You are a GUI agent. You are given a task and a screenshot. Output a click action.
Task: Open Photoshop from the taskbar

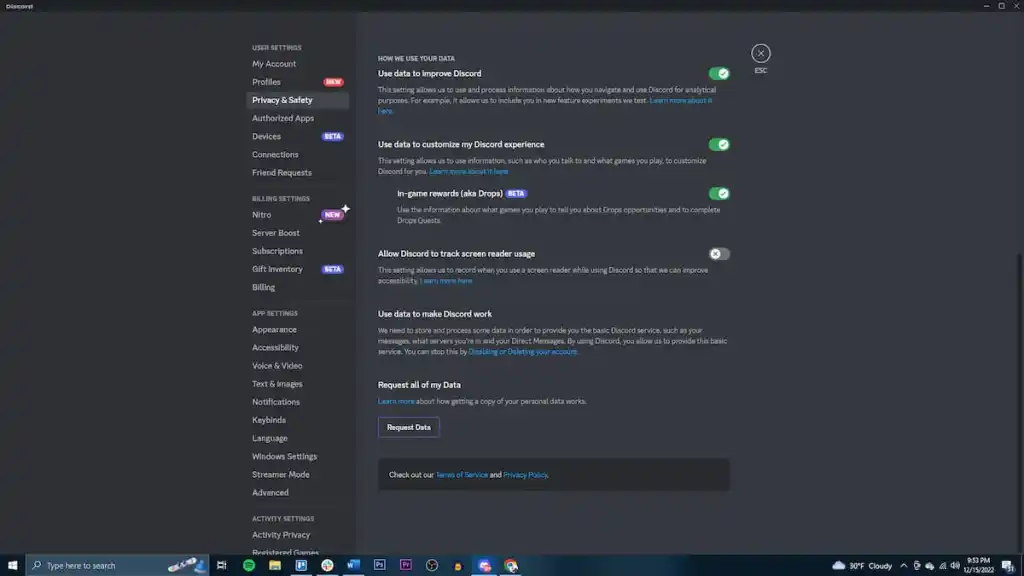(379, 566)
